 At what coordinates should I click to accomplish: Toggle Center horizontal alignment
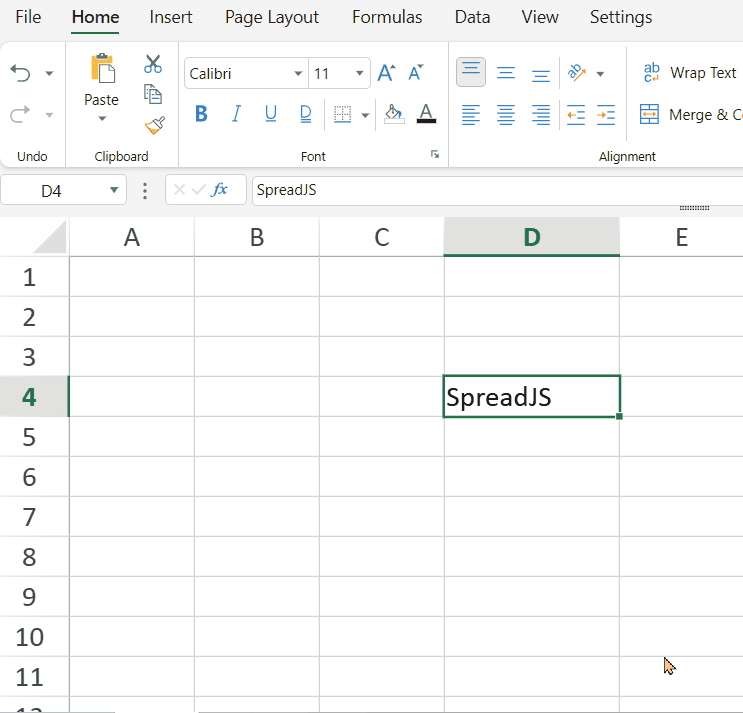click(506, 115)
